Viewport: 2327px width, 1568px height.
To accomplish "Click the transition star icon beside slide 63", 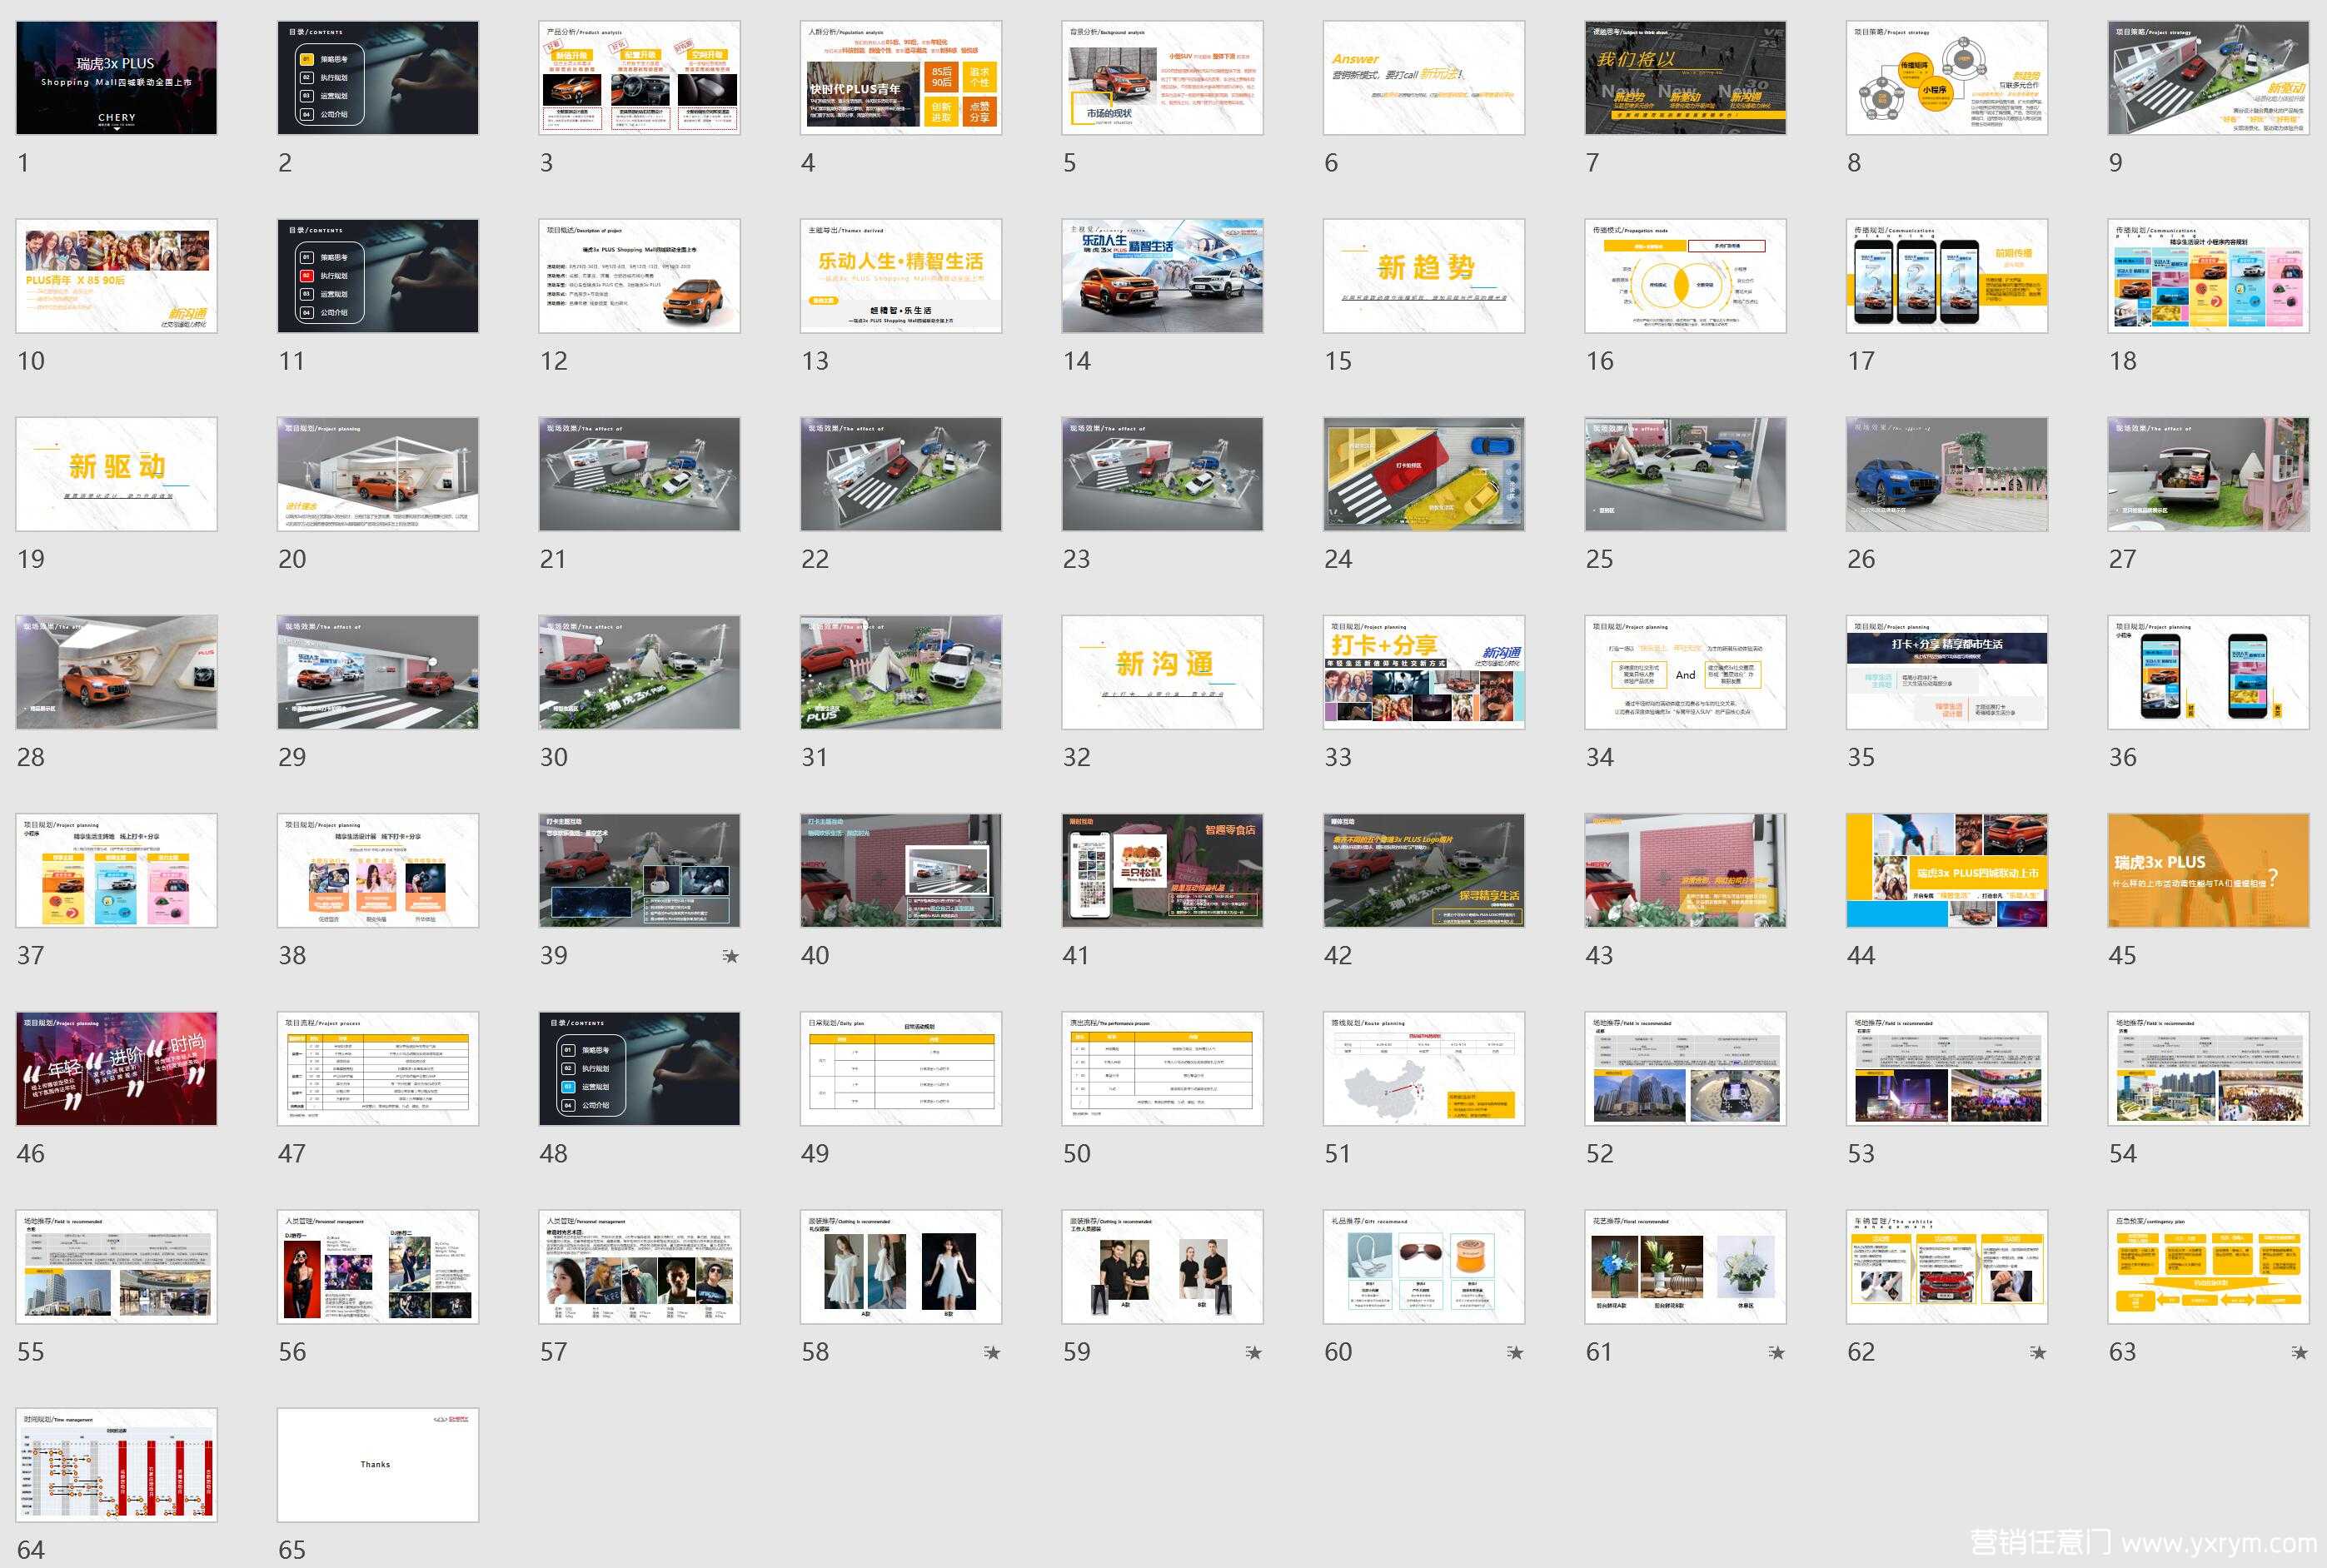I will [2300, 1353].
